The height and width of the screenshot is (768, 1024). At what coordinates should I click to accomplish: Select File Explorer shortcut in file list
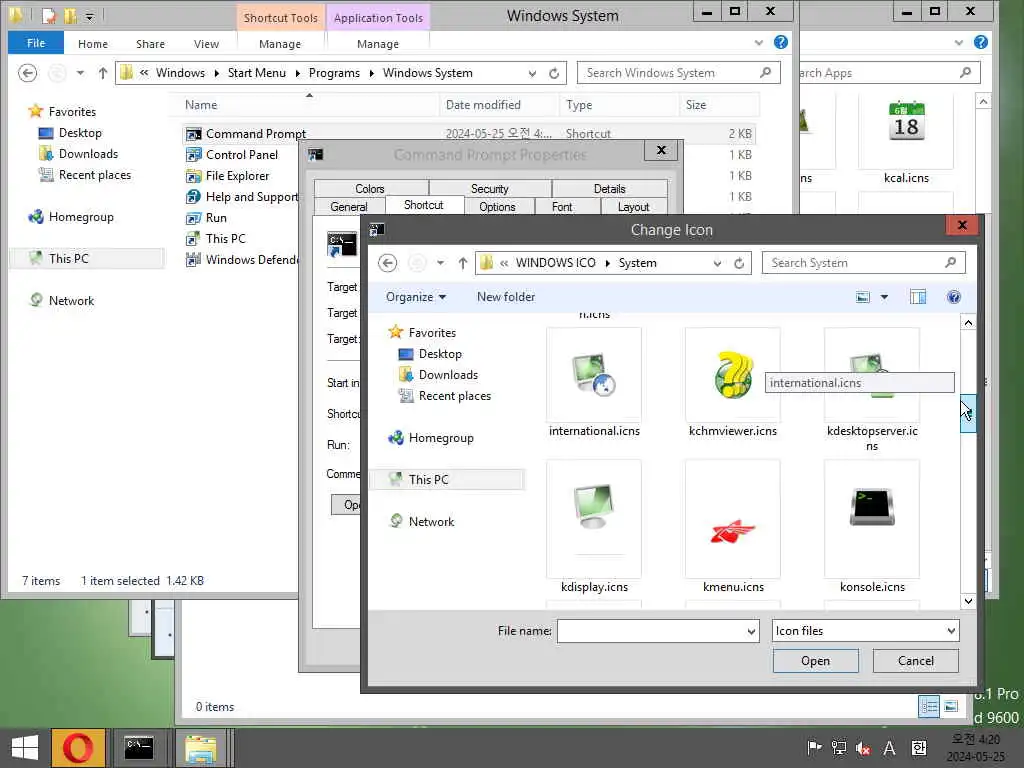point(237,176)
